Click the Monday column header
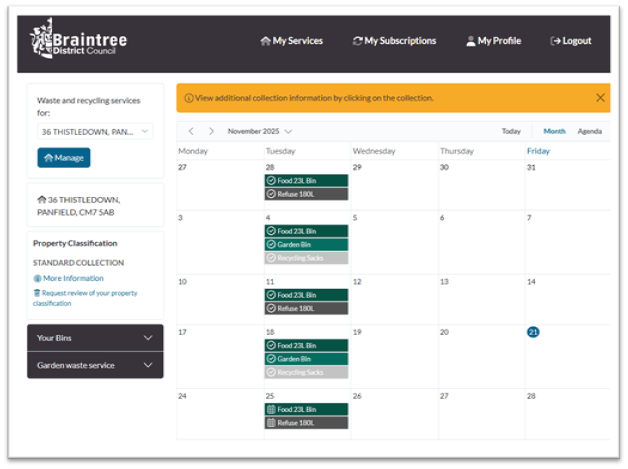This screenshot has width=628, height=469. tap(193, 151)
